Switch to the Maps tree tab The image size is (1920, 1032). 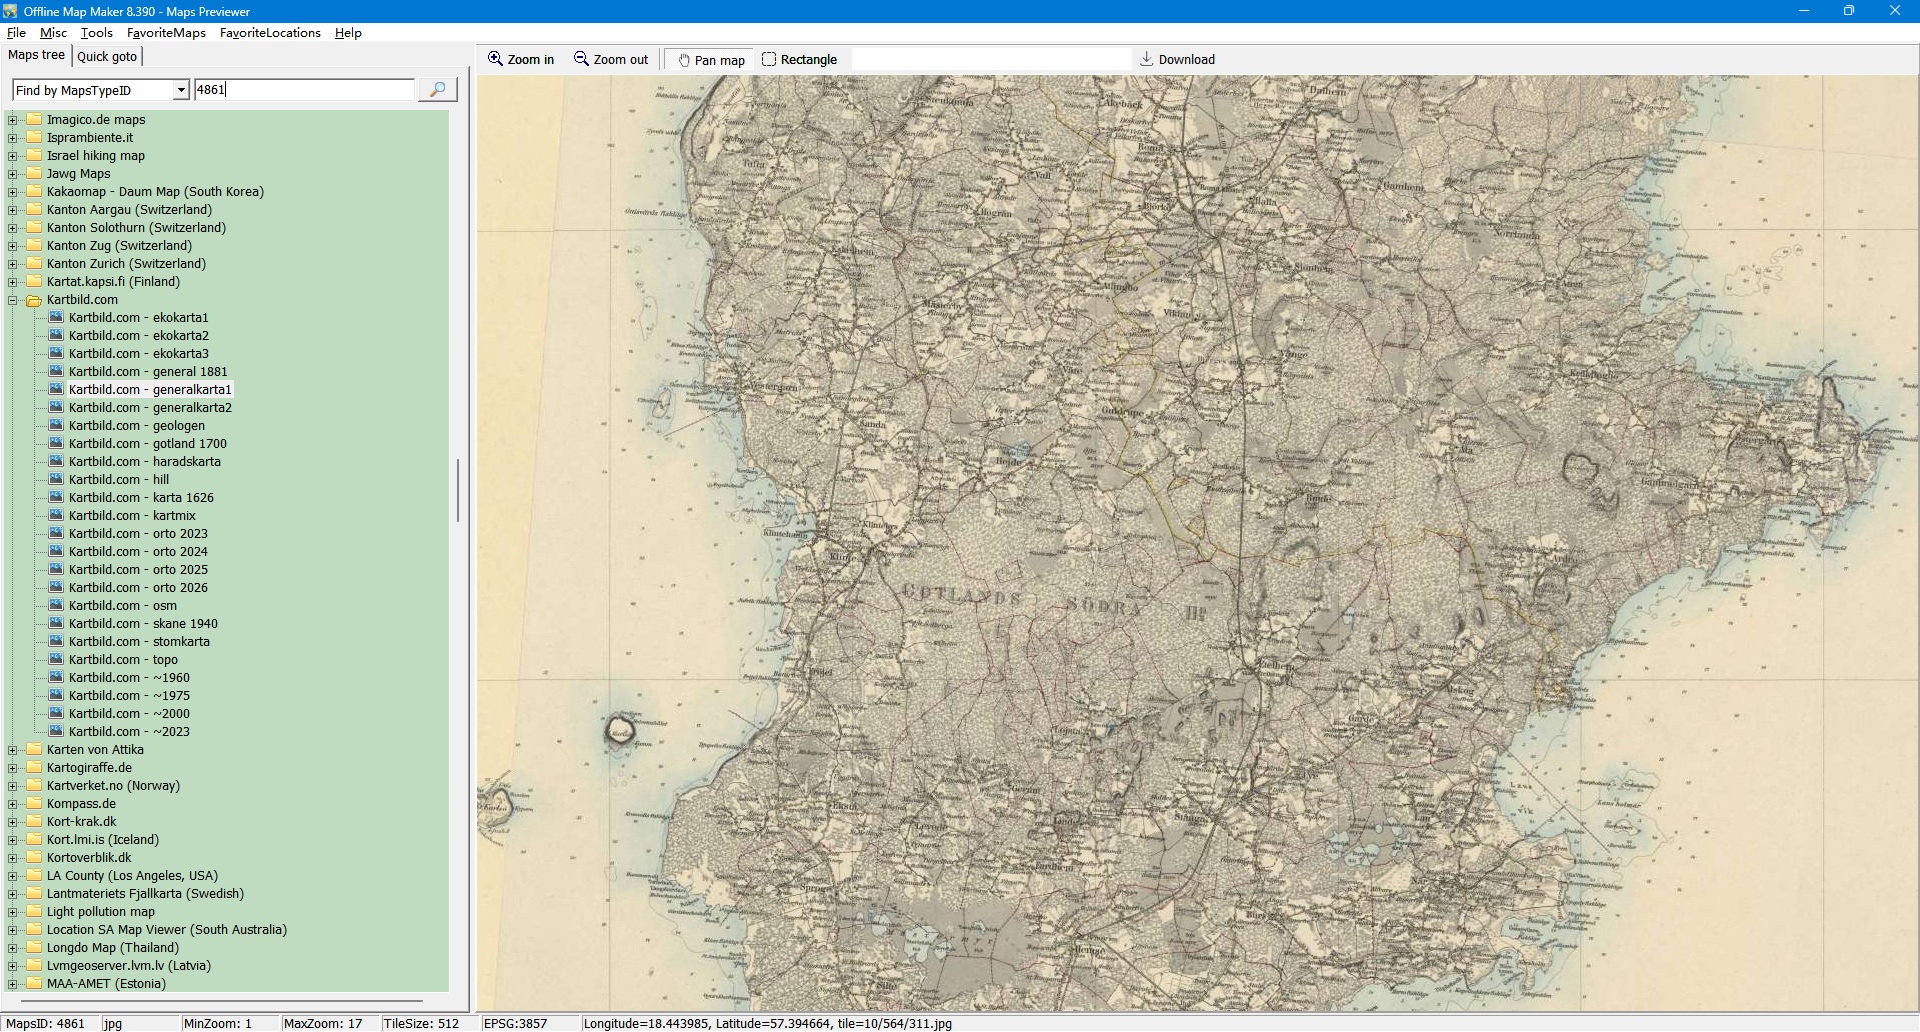36,56
